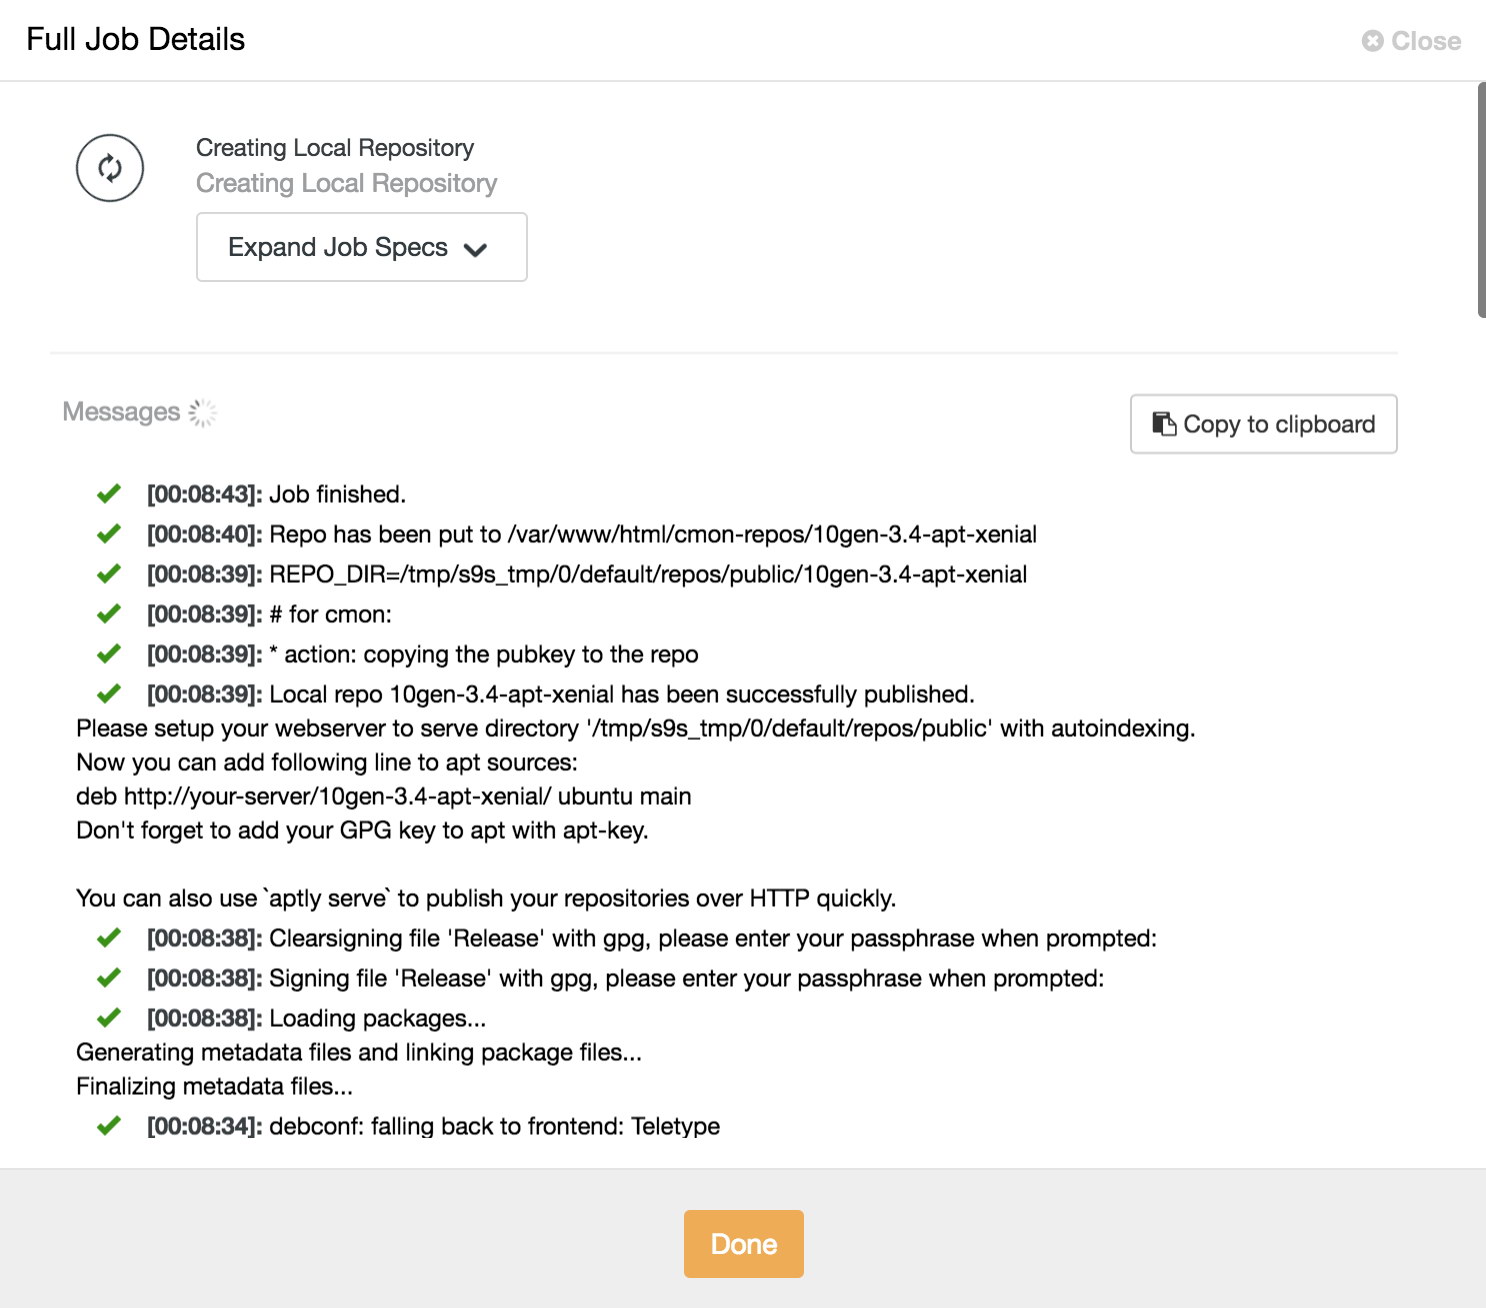Click the '# for cmon:' message text
Viewport: 1486px width, 1308px height.
point(330,614)
